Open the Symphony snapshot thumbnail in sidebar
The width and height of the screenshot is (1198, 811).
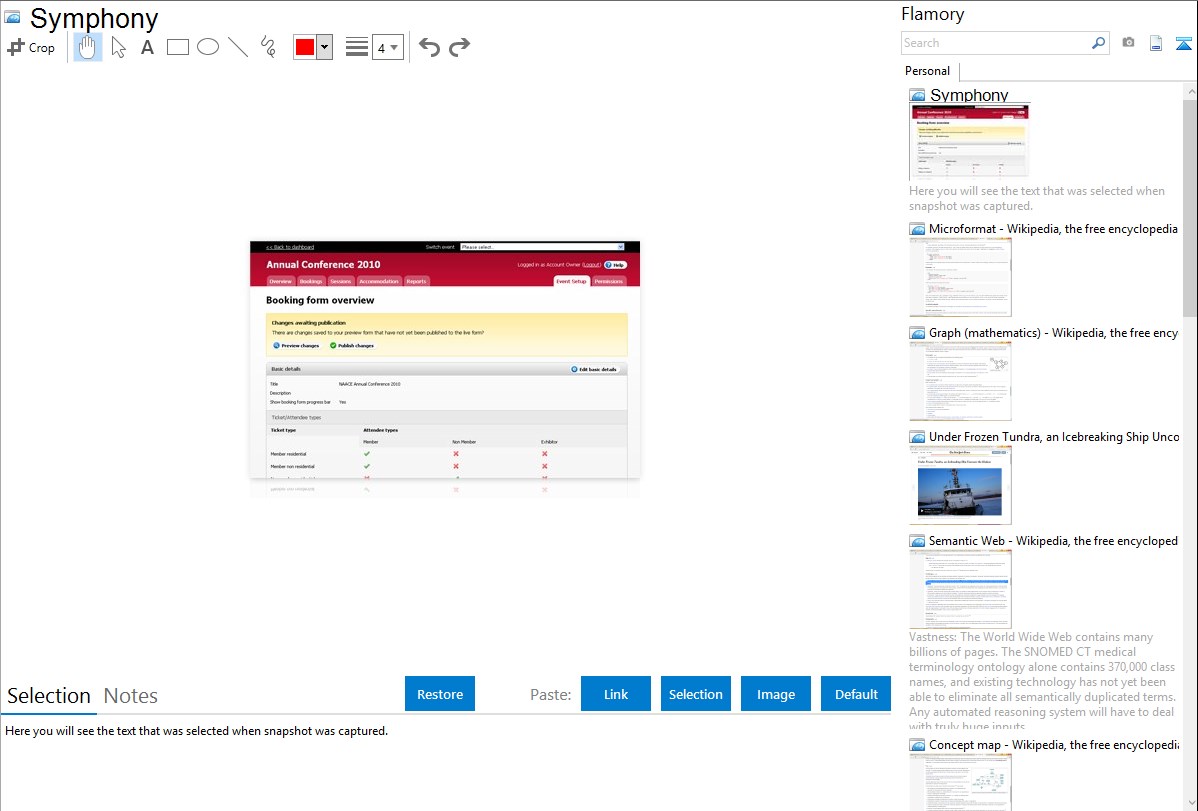[x=970, y=141]
